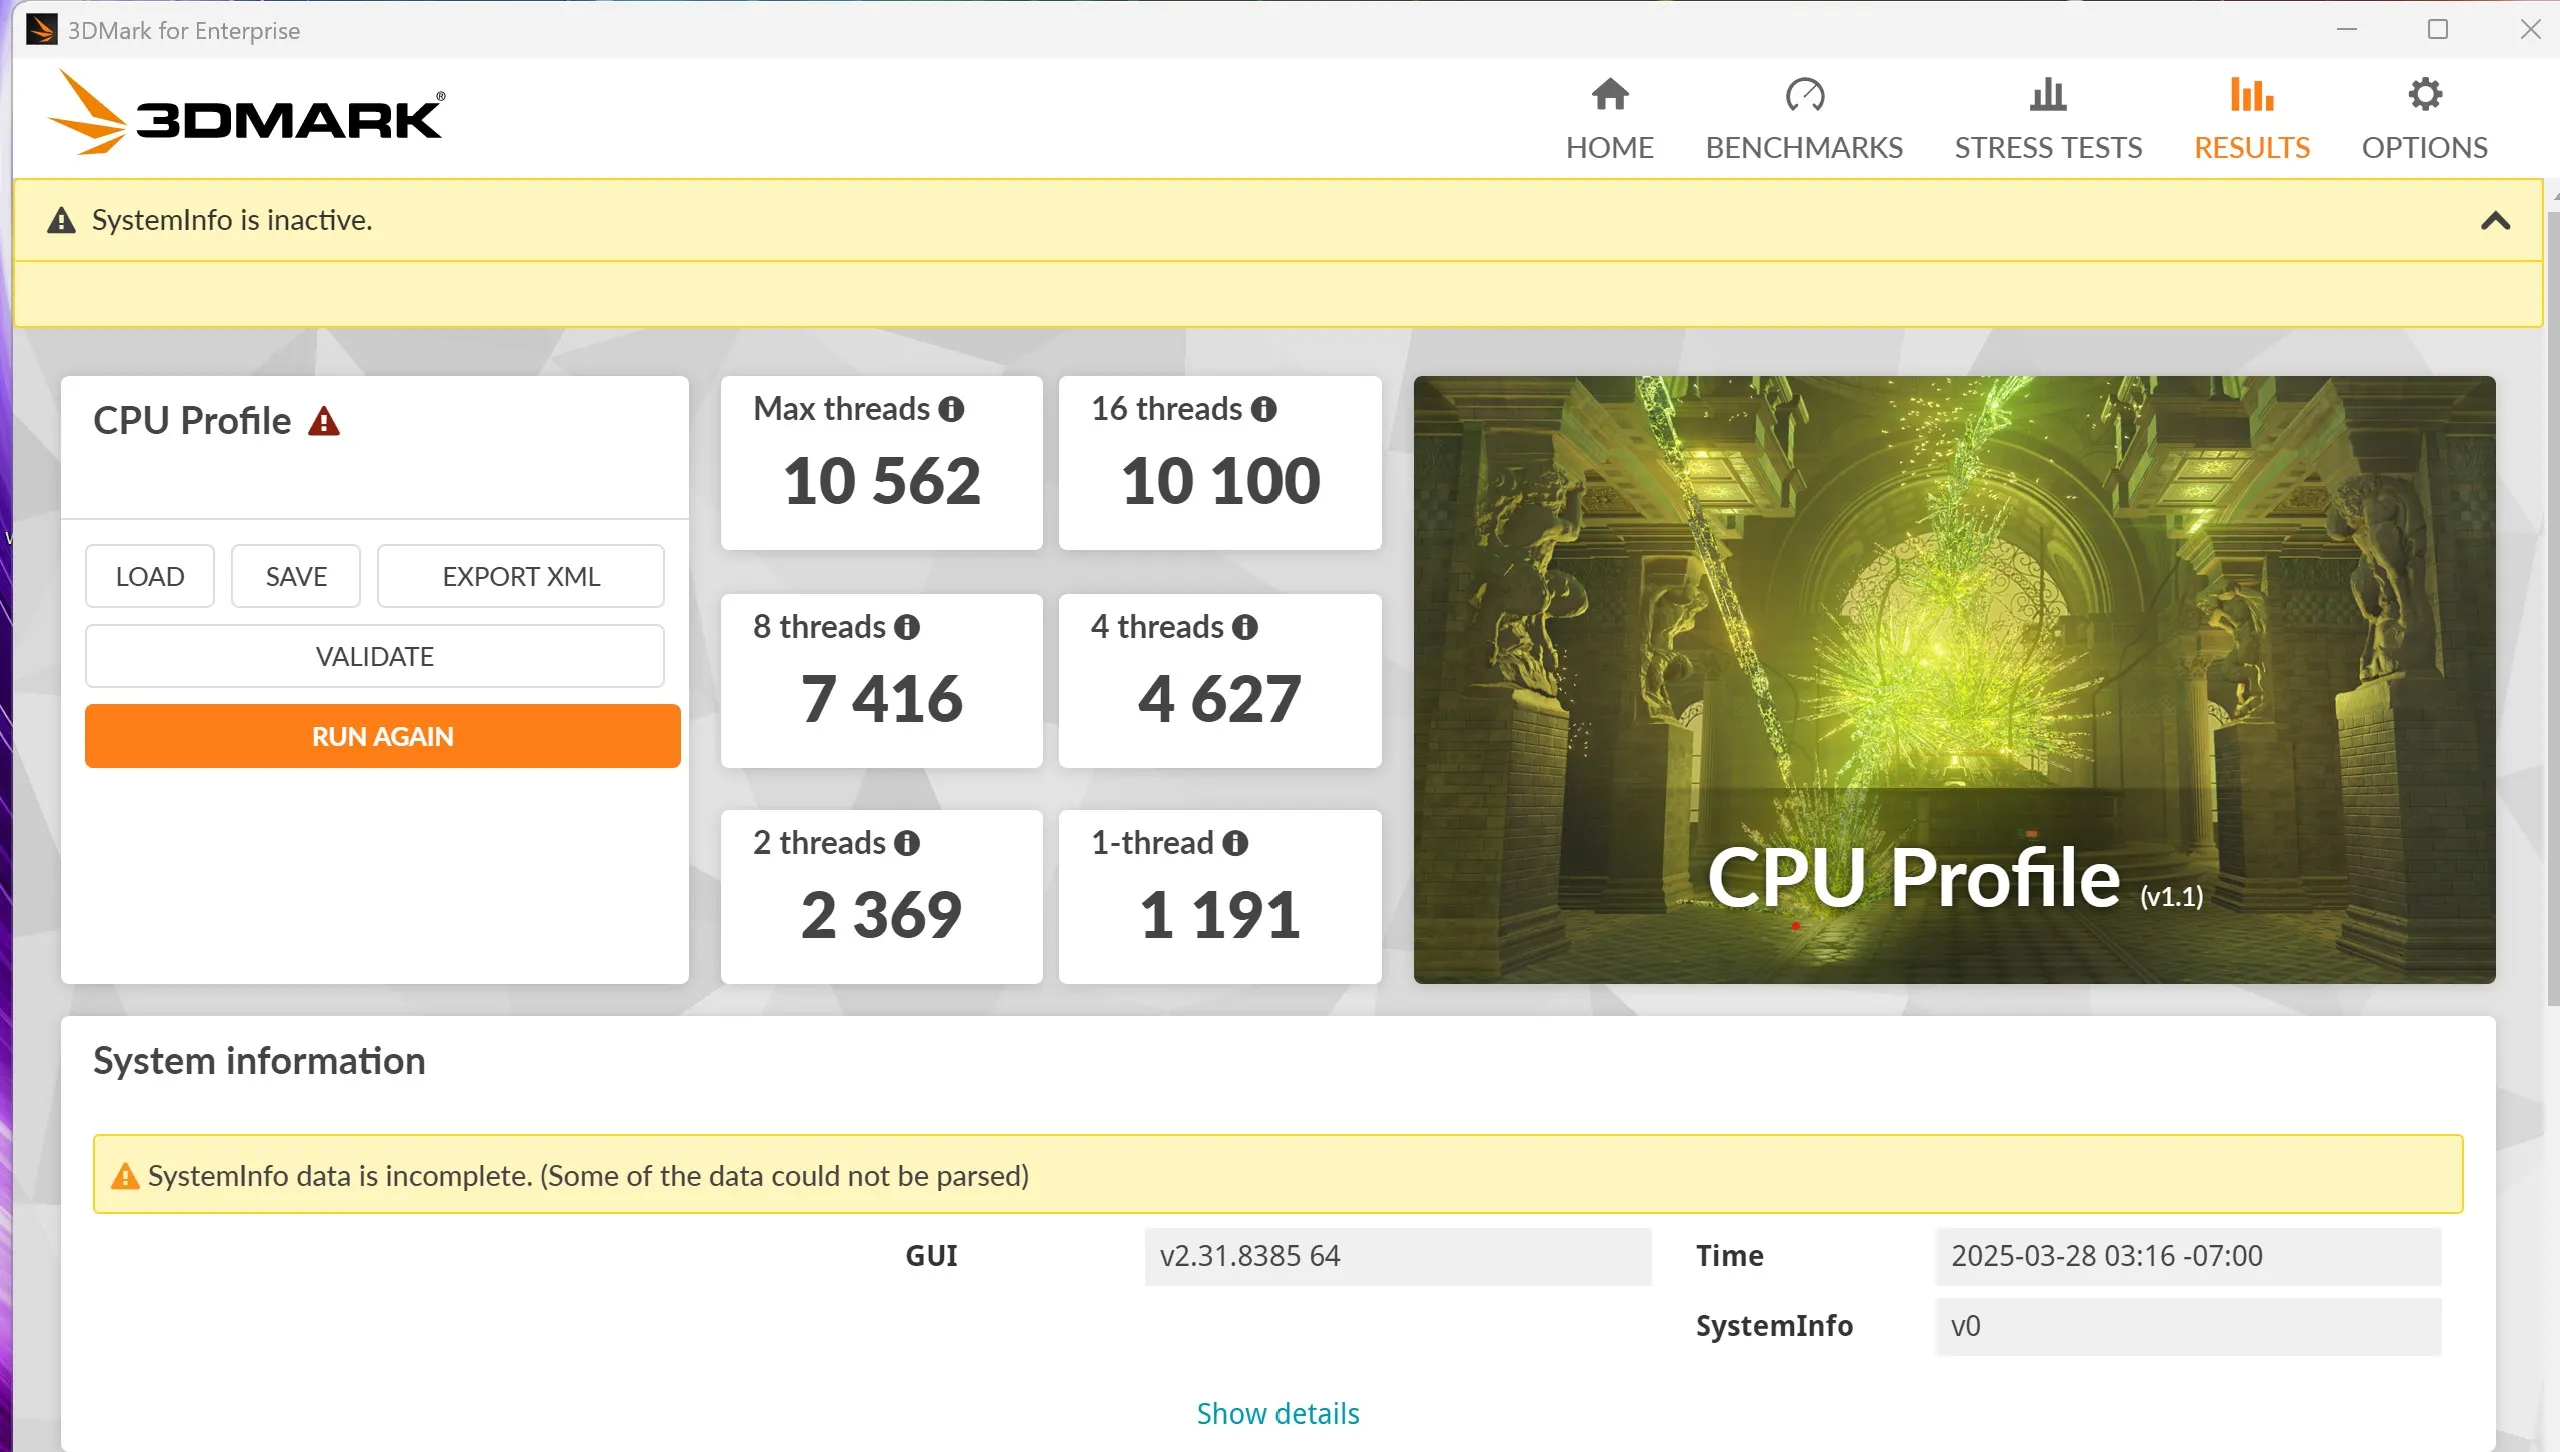Open the Options tab
2560x1452 pixels.
[2424, 119]
